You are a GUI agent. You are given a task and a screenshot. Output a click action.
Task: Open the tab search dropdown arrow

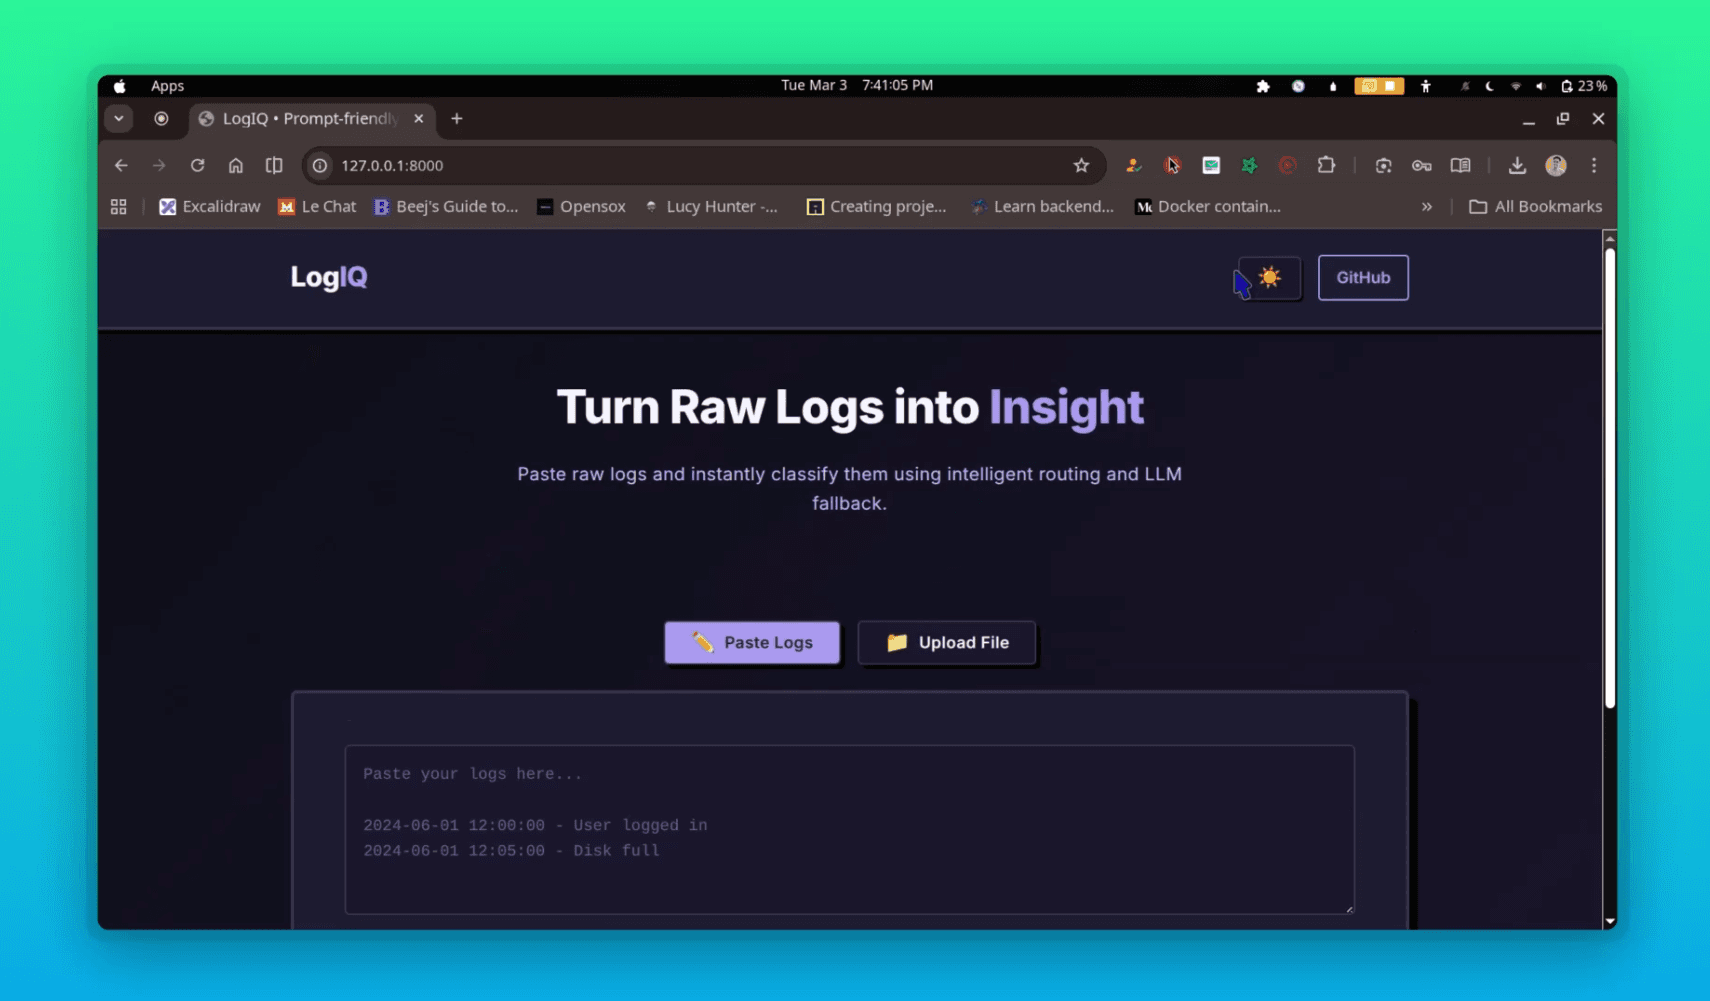pos(119,119)
